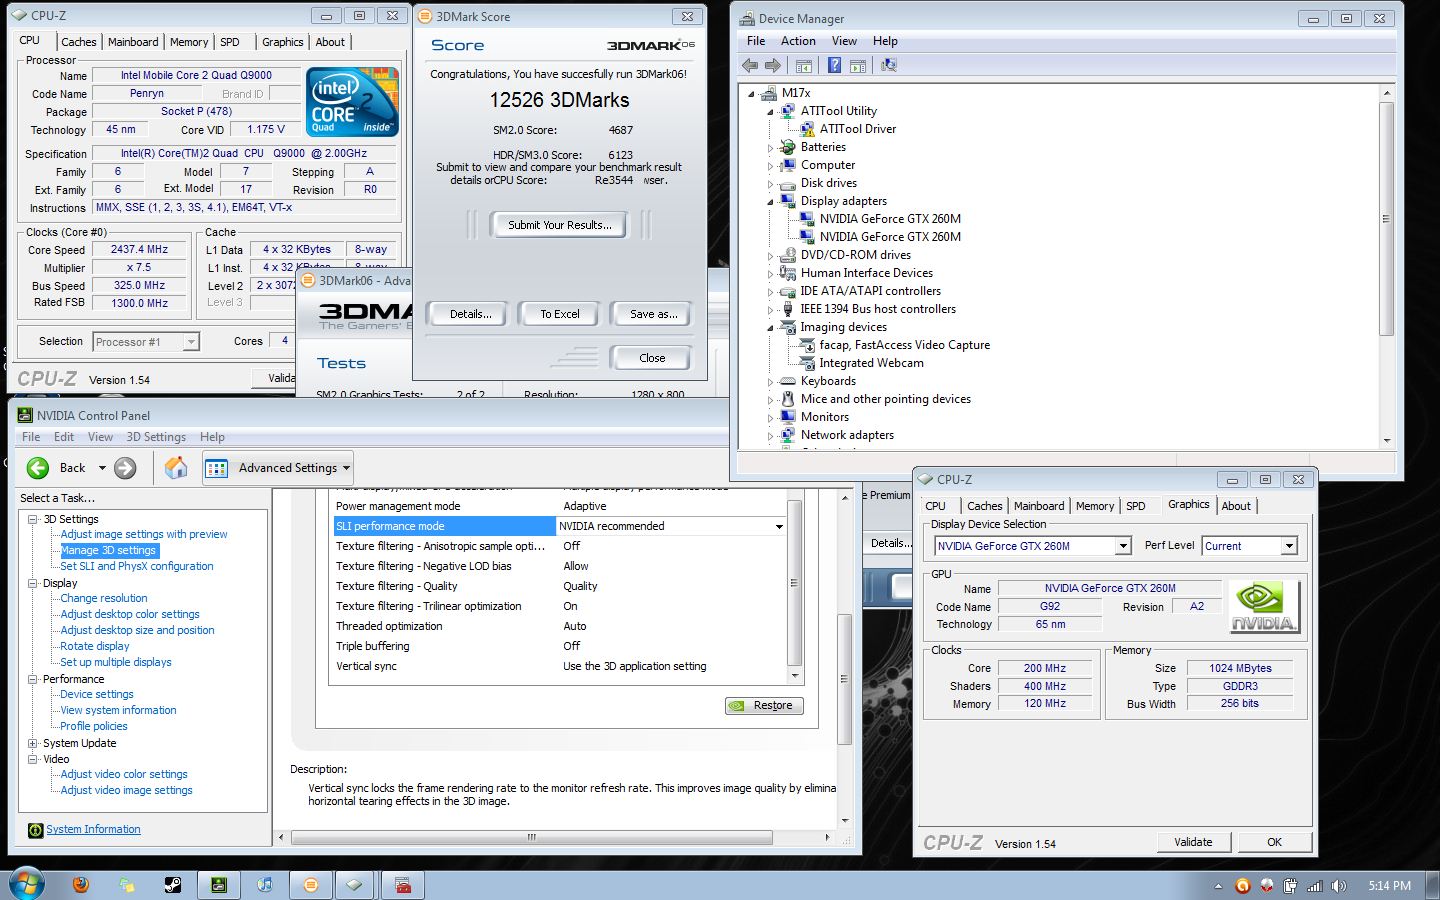
Task: Switch to Mainboard tab in the processor CPU-Z window
Action: click(x=133, y=42)
